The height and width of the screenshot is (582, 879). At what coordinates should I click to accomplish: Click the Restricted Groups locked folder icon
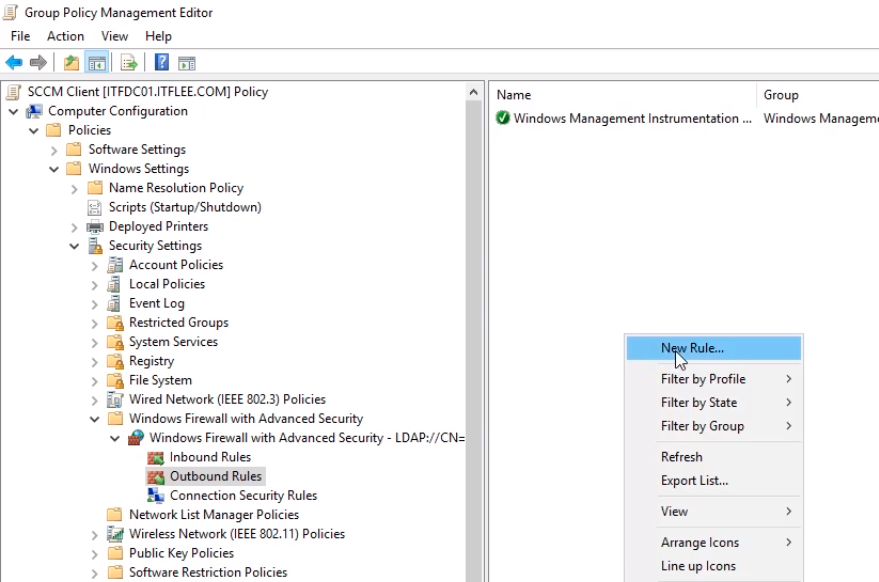tap(115, 323)
